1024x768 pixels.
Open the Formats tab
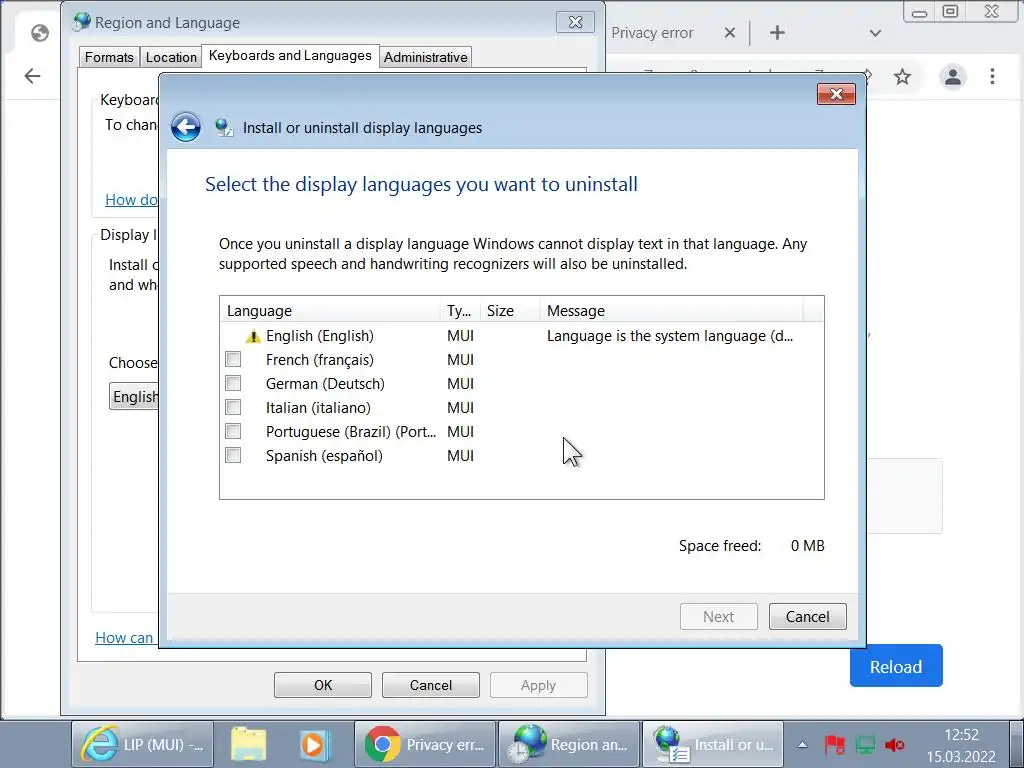pyautogui.click(x=109, y=57)
